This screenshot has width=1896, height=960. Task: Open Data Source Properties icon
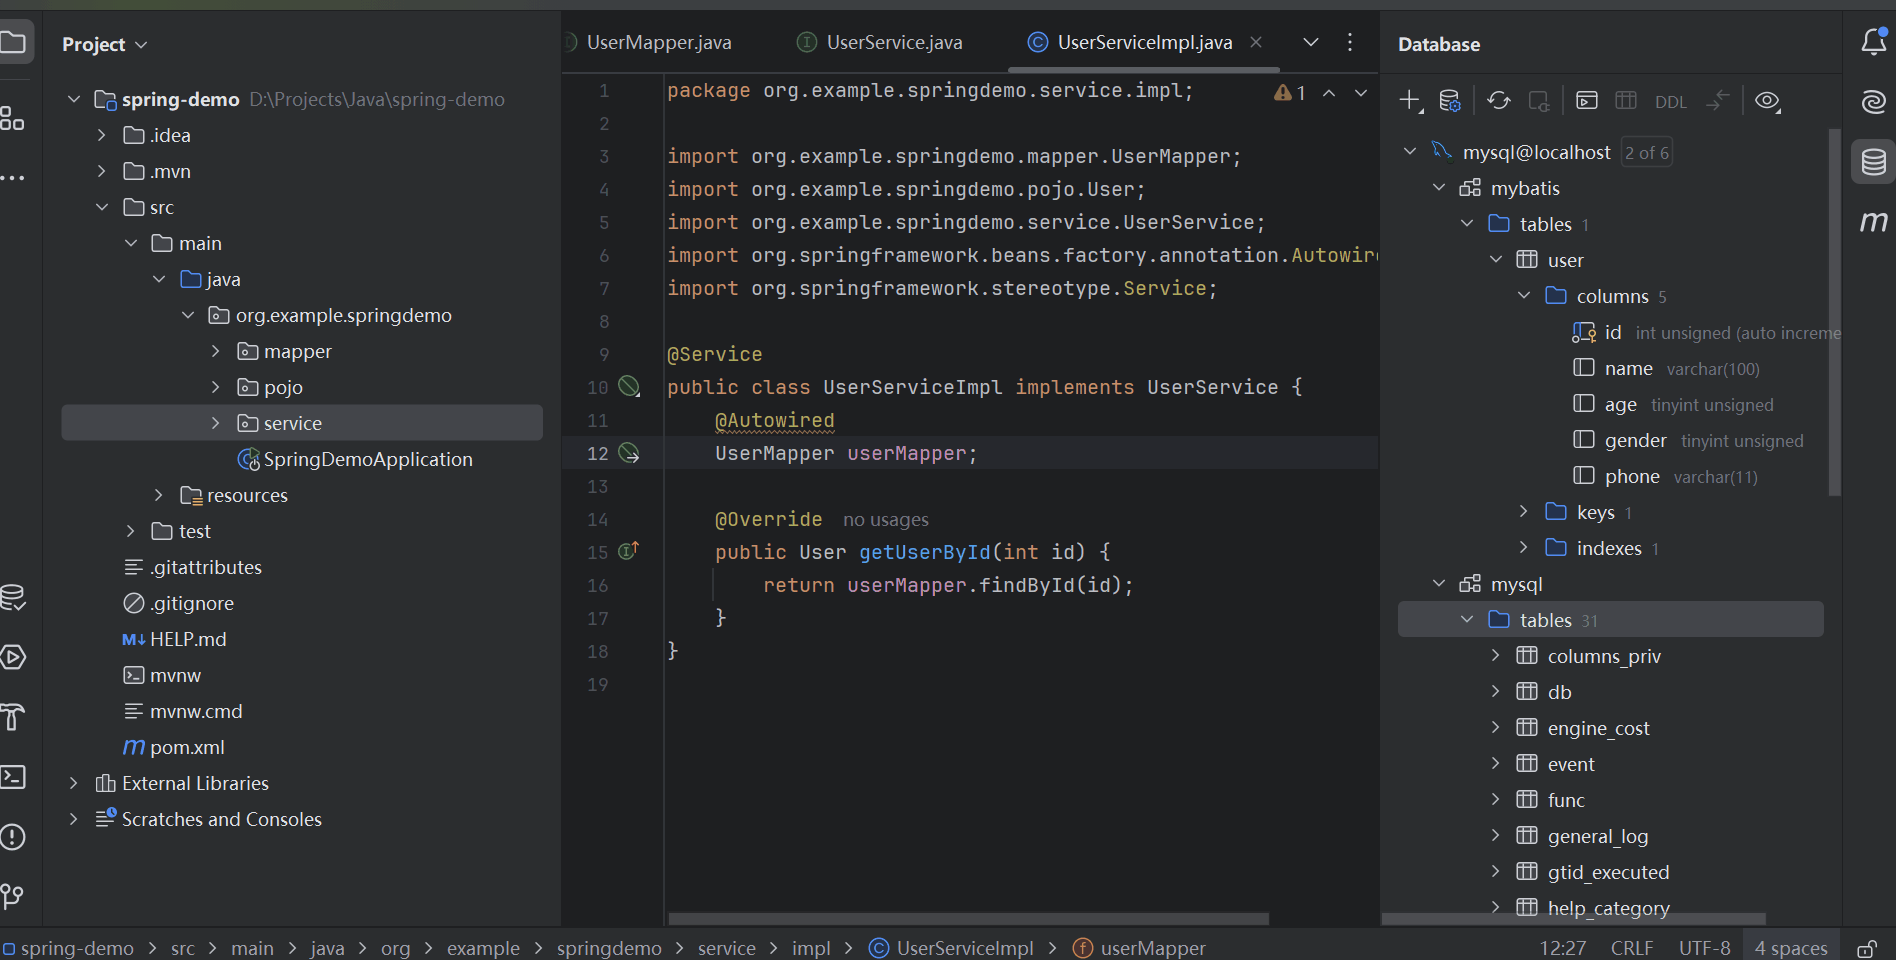[x=1450, y=101]
